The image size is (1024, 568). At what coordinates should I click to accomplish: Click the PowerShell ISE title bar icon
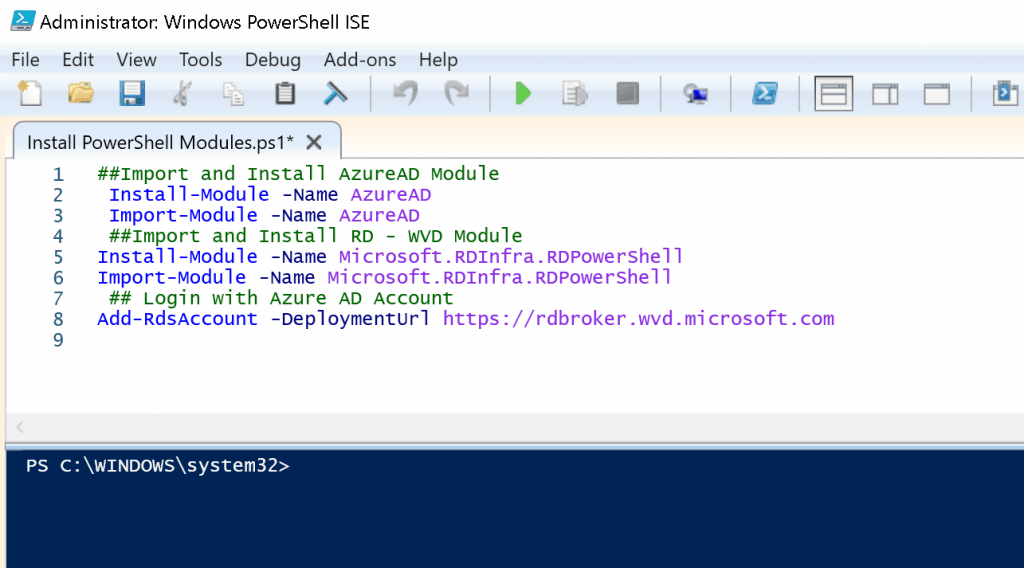click(23, 21)
